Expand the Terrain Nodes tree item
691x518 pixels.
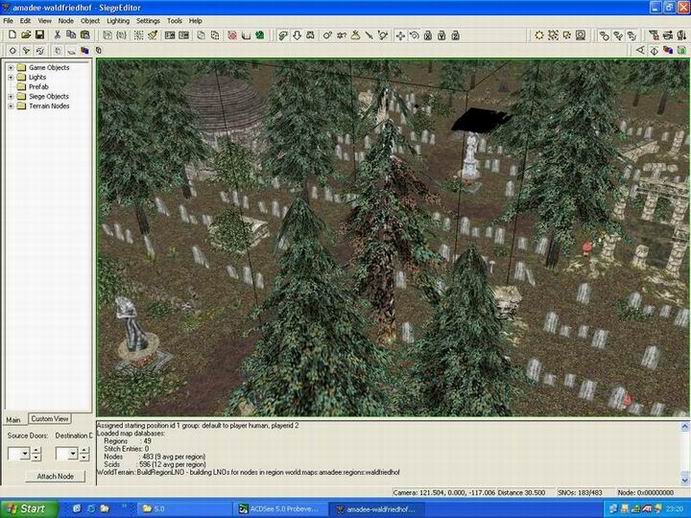[x=11, y=106]
